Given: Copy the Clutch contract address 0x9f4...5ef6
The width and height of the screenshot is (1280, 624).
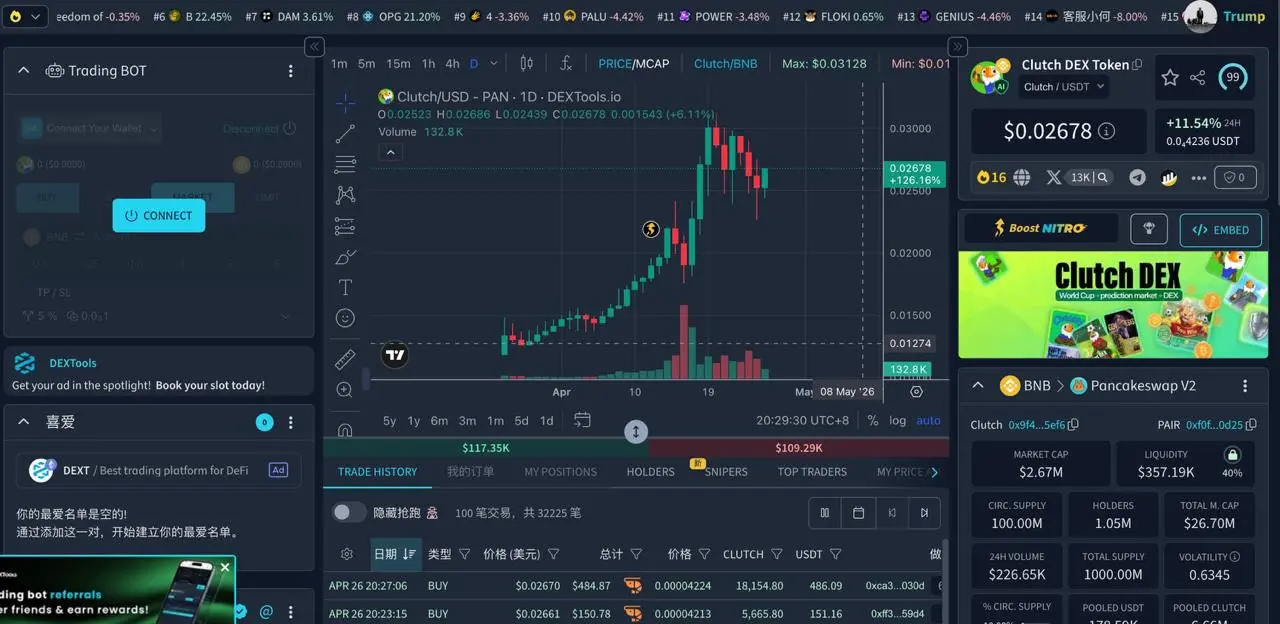Looking at the screenshot, I should pos(1073,425).
